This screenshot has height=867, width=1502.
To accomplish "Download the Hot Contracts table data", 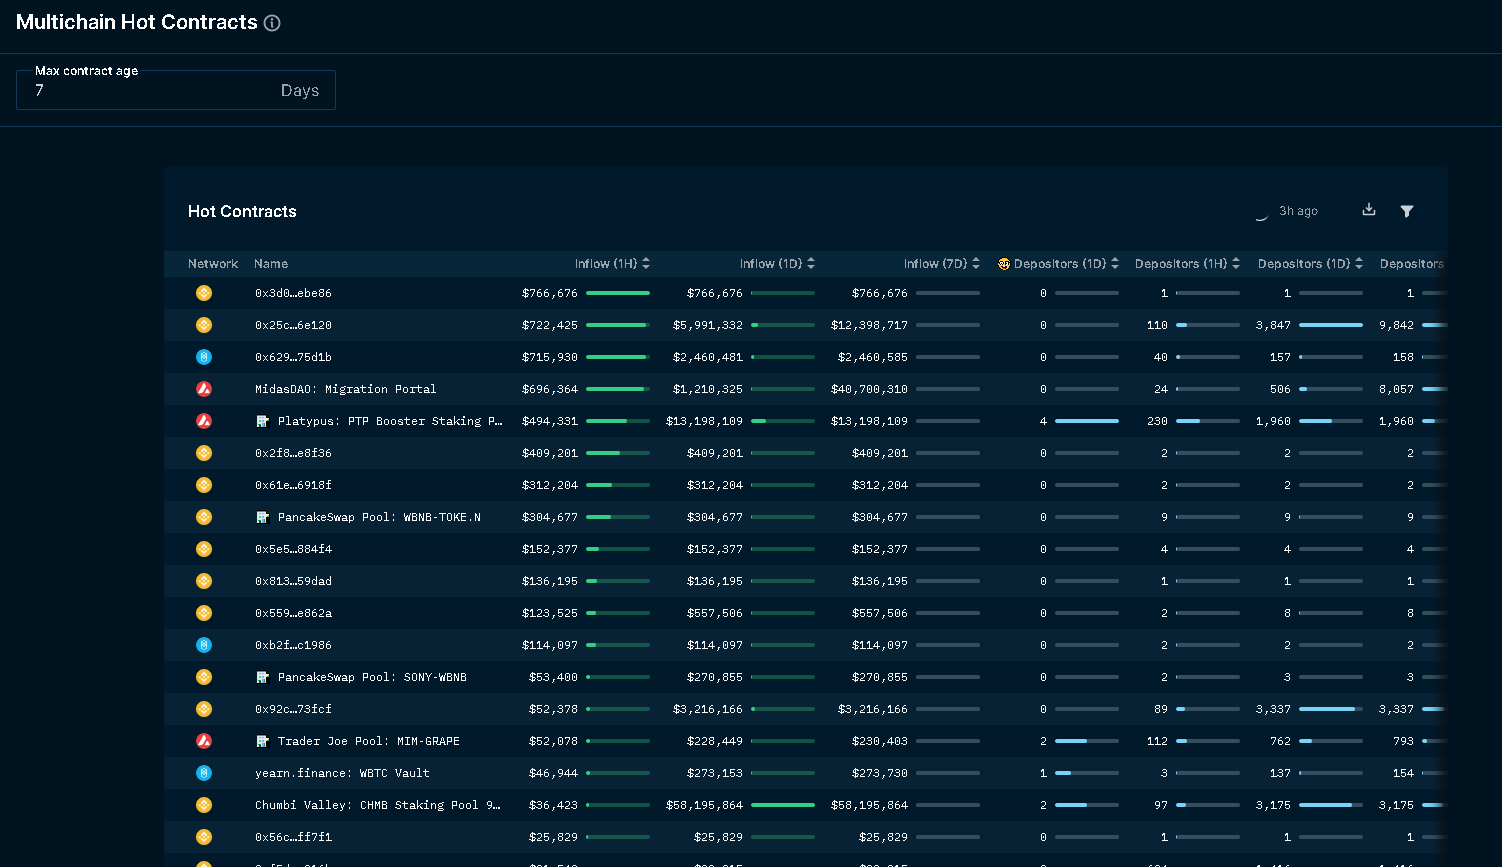I will pyautogui.click(x=1369, y=210).
